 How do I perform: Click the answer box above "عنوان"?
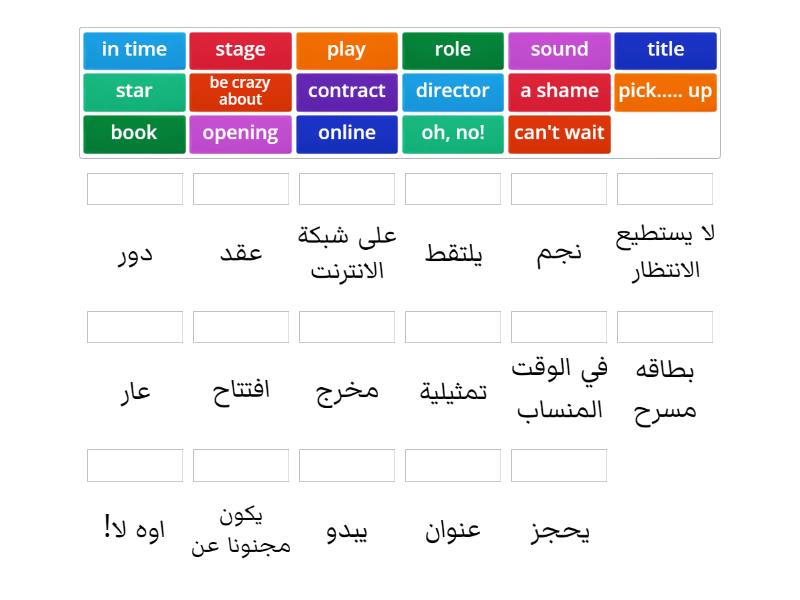(x=453, y=465)
